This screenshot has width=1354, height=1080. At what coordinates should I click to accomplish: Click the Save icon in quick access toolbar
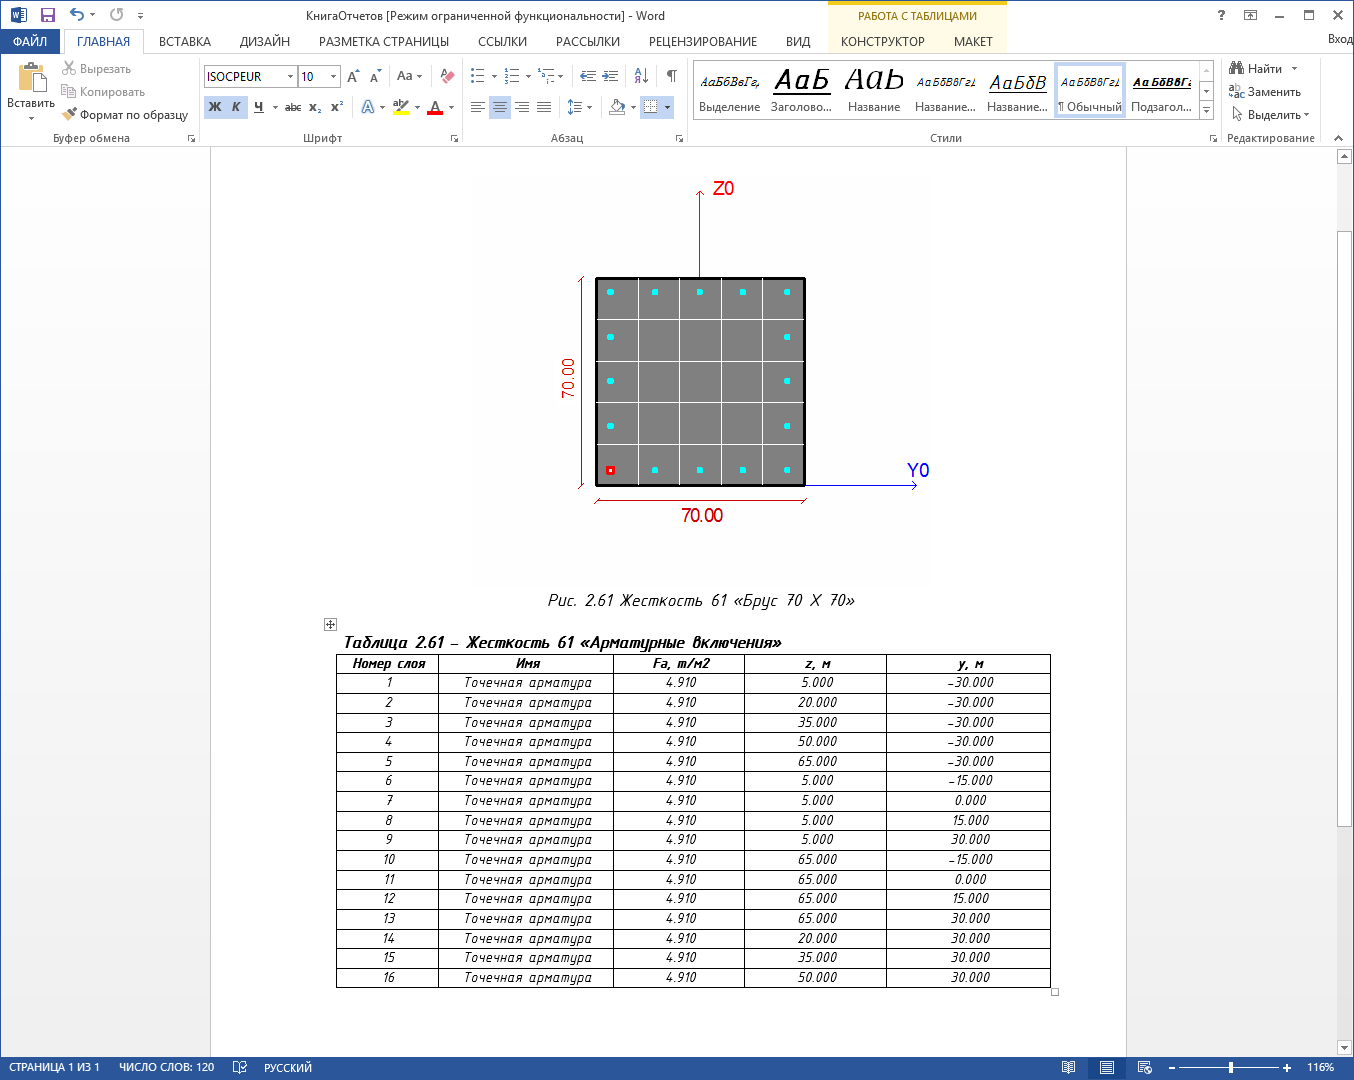(47, 15)
